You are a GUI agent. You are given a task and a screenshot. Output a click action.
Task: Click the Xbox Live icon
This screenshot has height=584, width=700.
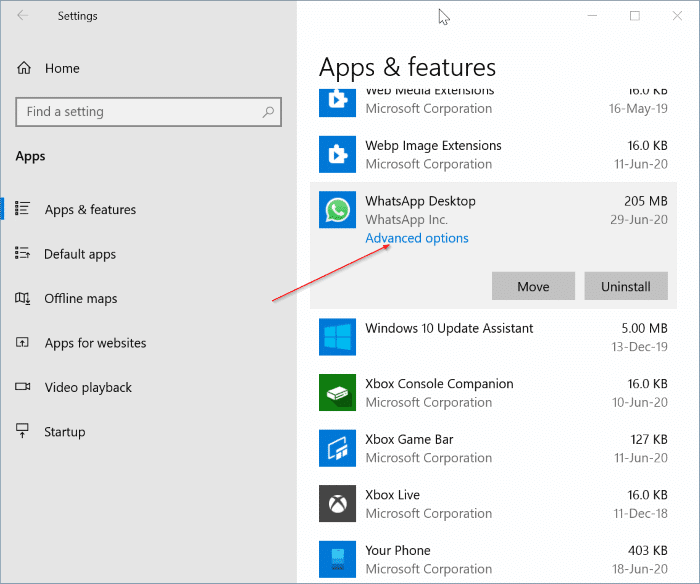pos(338,504)
